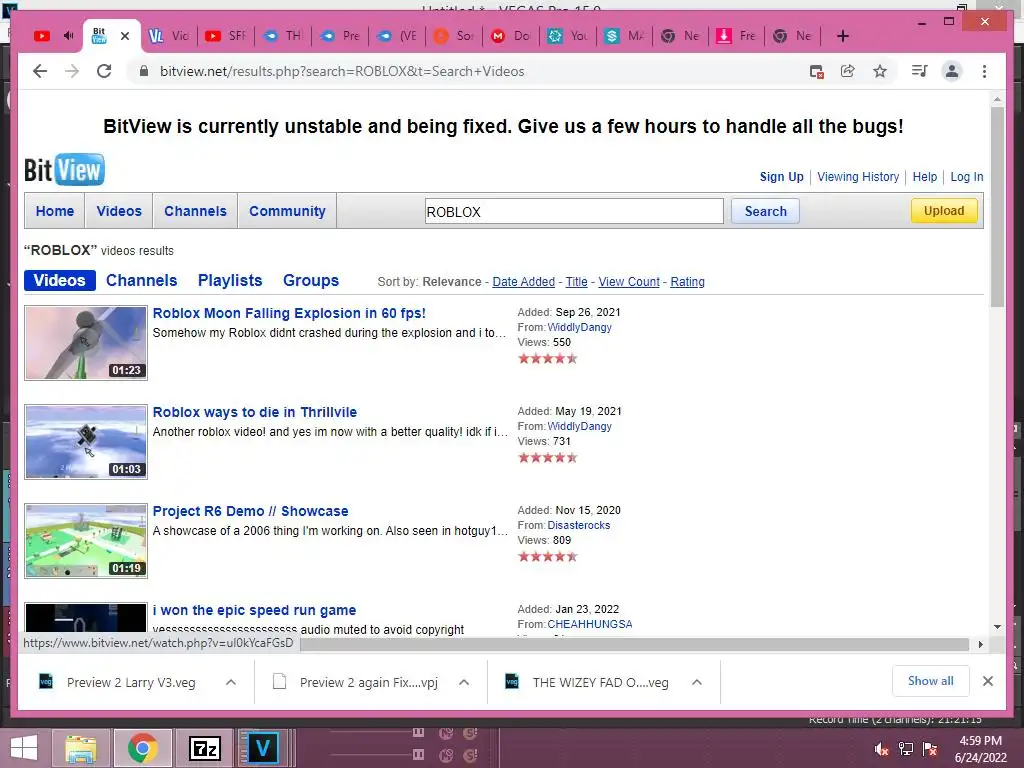Expand options for Preview 2 Larry V3.veg download

click(x=231, y=682)
